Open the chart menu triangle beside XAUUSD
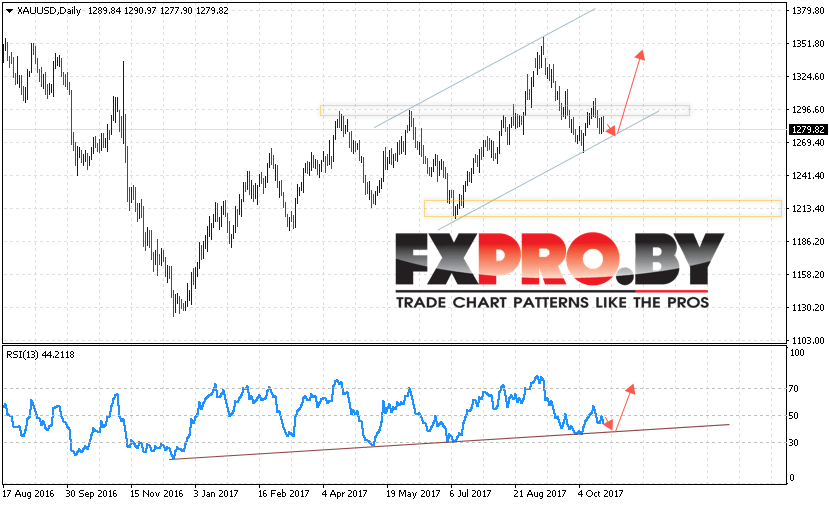 click(10, 11)
